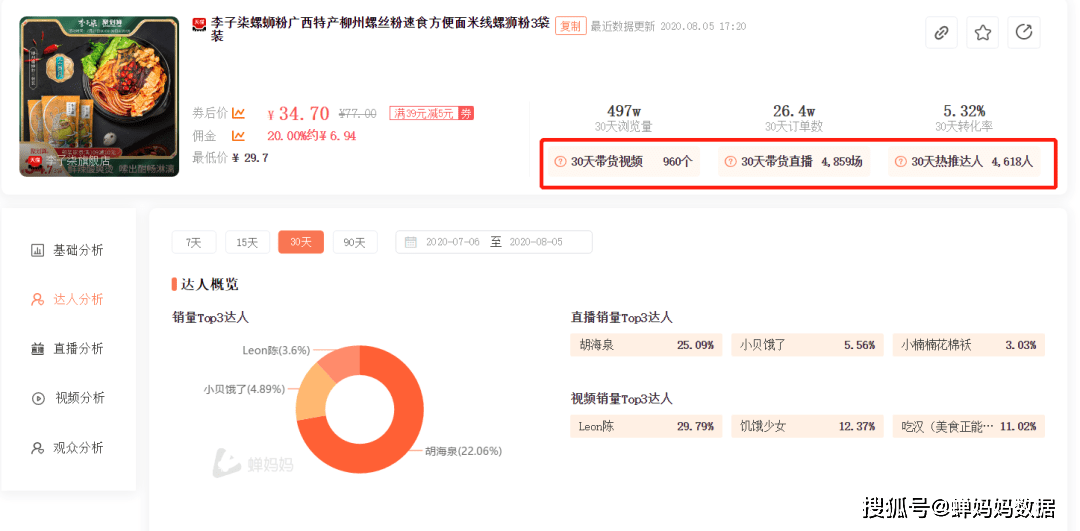Open the date range picker
The image size is (1080, 531).
[494, 242]
